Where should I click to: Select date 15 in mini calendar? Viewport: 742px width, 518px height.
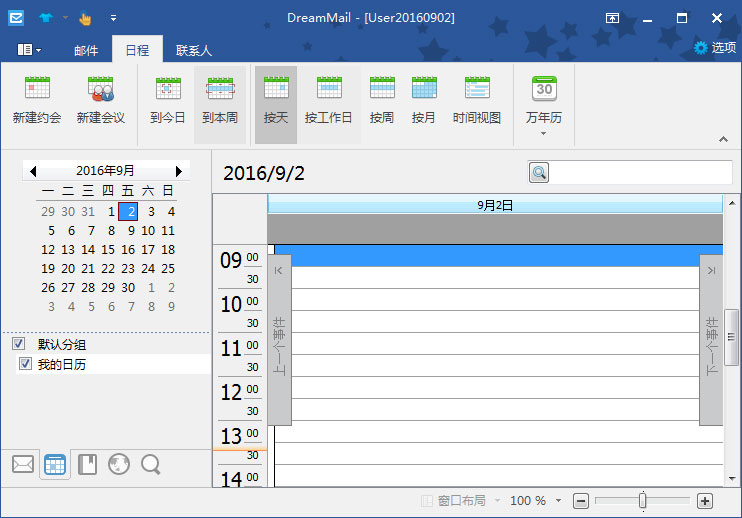click(x=108, y=249)
